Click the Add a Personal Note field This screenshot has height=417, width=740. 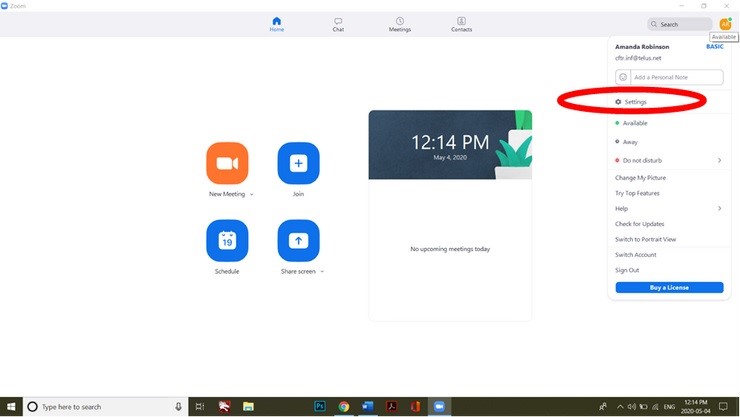tap(677, 77)
